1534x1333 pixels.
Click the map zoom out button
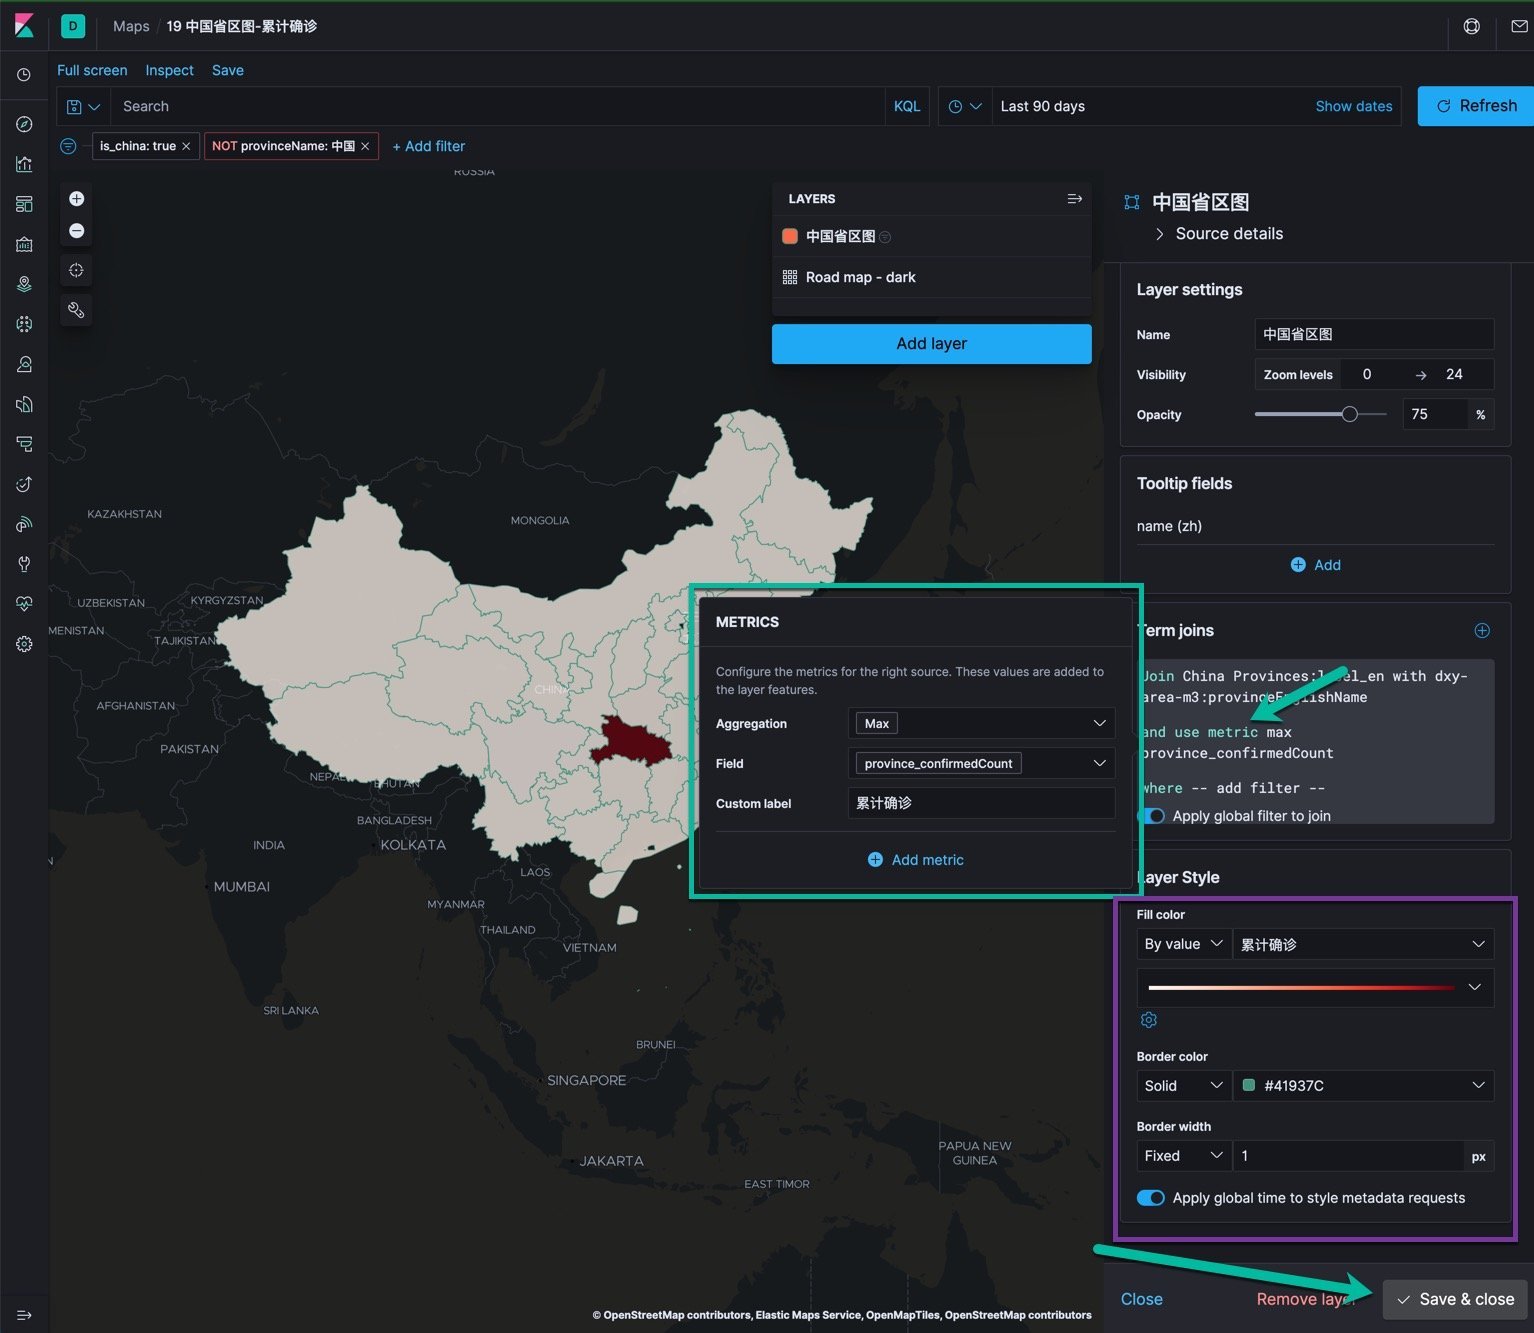pyautogui.click(x=76, y=231)
